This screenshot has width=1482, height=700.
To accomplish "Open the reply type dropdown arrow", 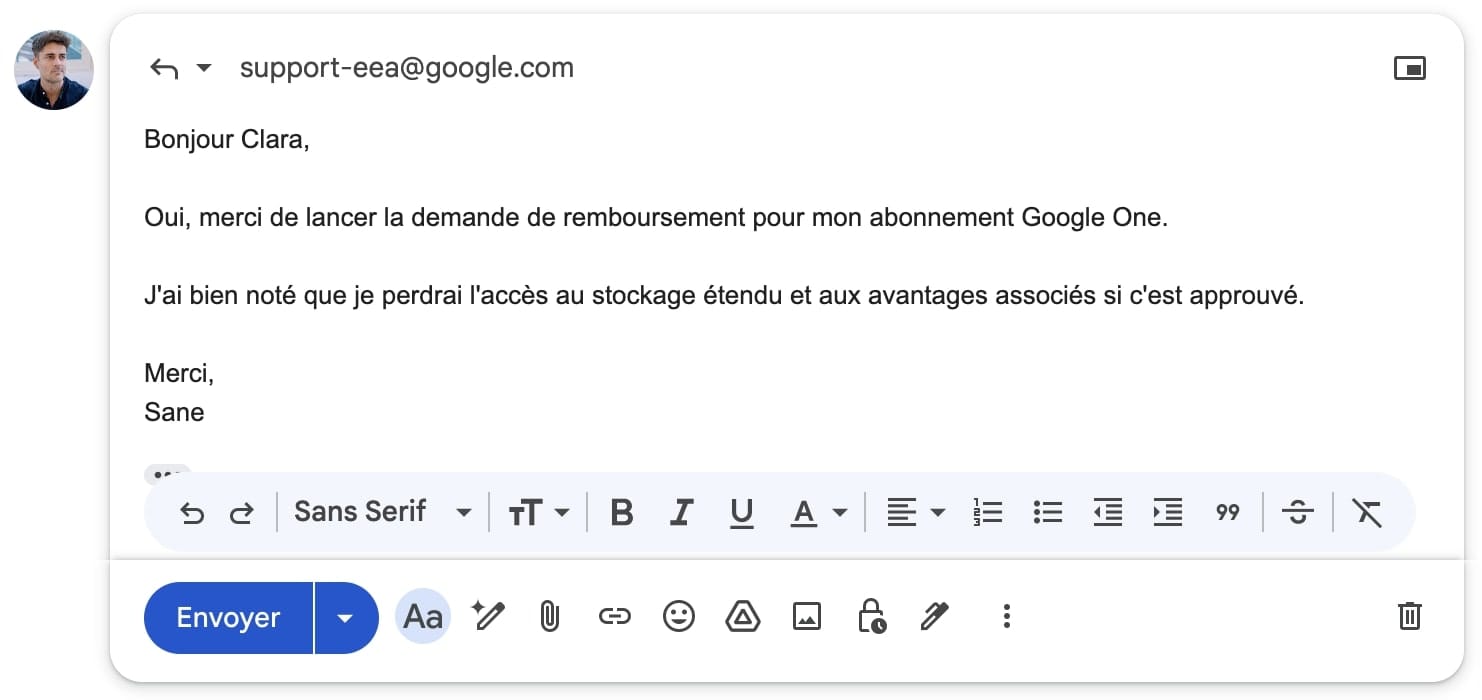I will point(204,68).
